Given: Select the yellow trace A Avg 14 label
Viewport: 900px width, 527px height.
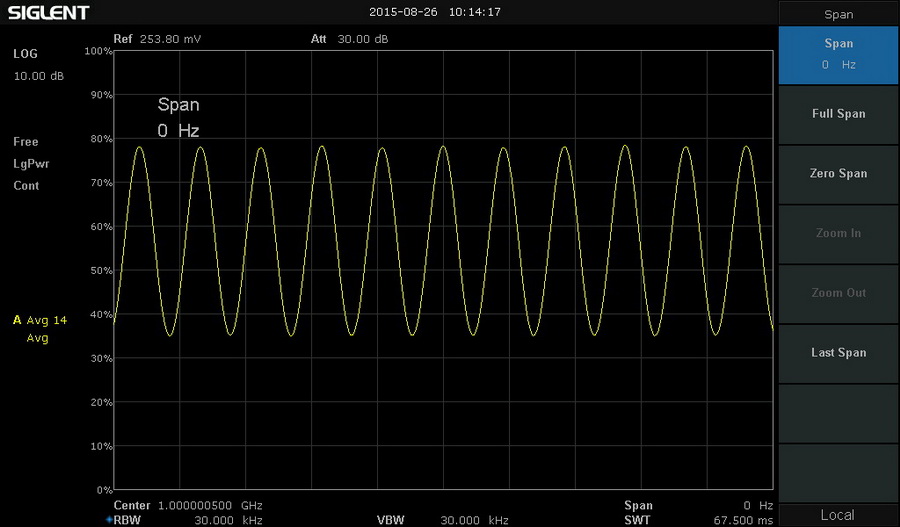Looking at the screenshot, I should (x=40, y=321).
